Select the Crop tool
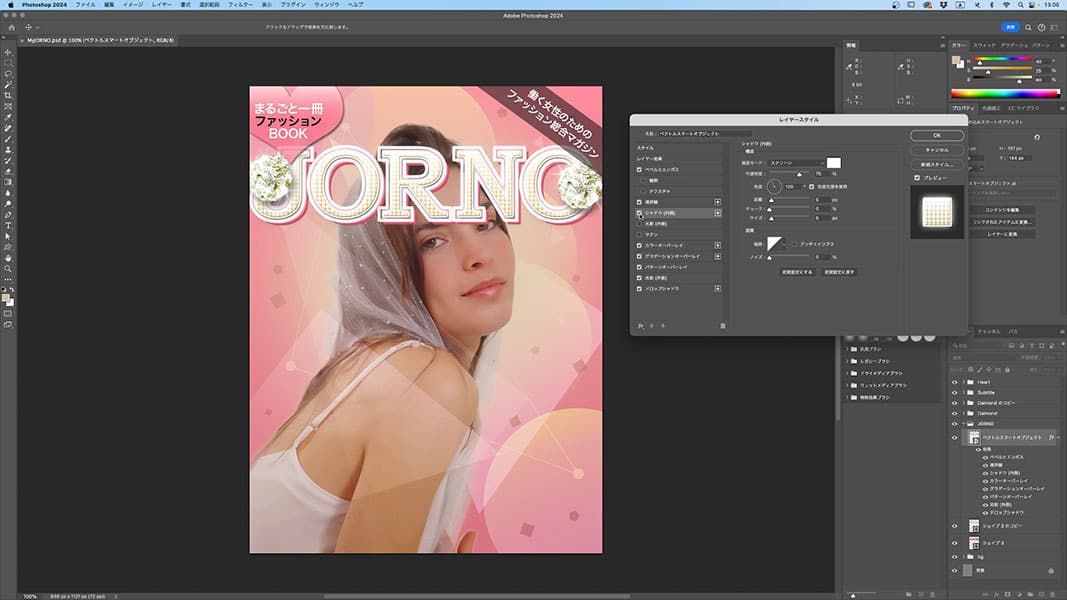The image size is (1067, 600). pyautogui.click(x=8, y=95)
